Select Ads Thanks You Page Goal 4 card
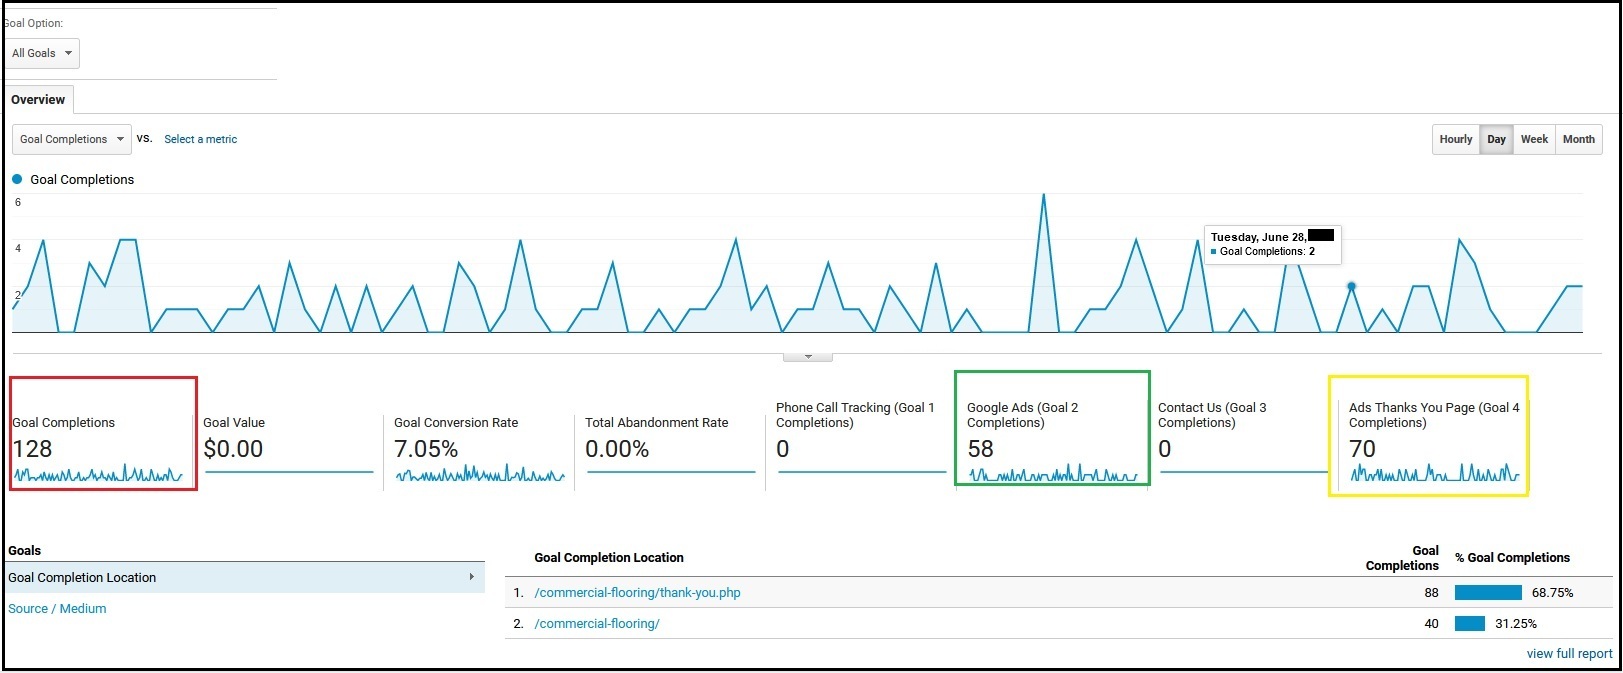Viewport: 1623px width, 673px height. (1427, 435)
